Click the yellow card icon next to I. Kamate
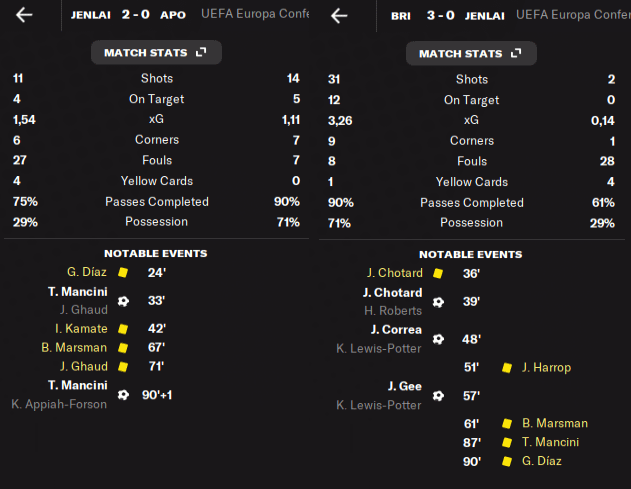Viewport: 631px width, 489px height. point(123,329)
